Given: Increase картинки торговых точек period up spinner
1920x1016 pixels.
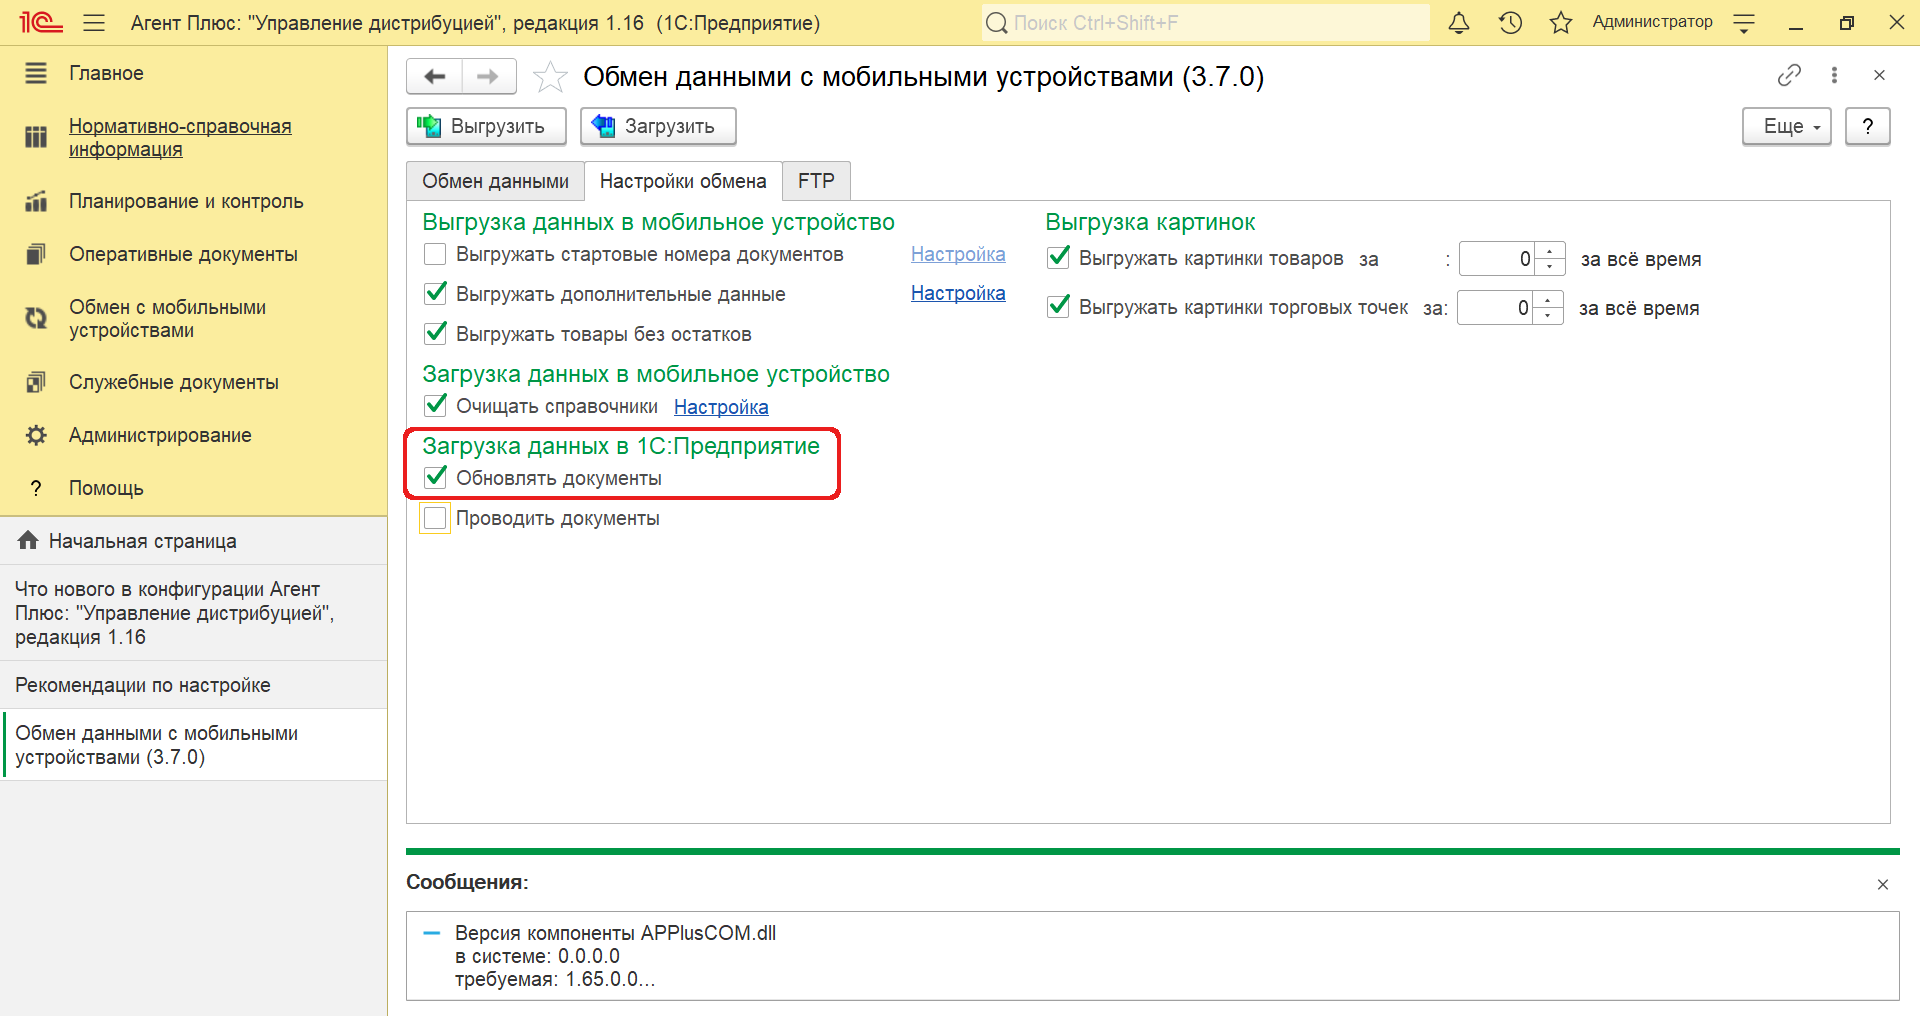Looking at the screenshot, I should (1547, 300).
